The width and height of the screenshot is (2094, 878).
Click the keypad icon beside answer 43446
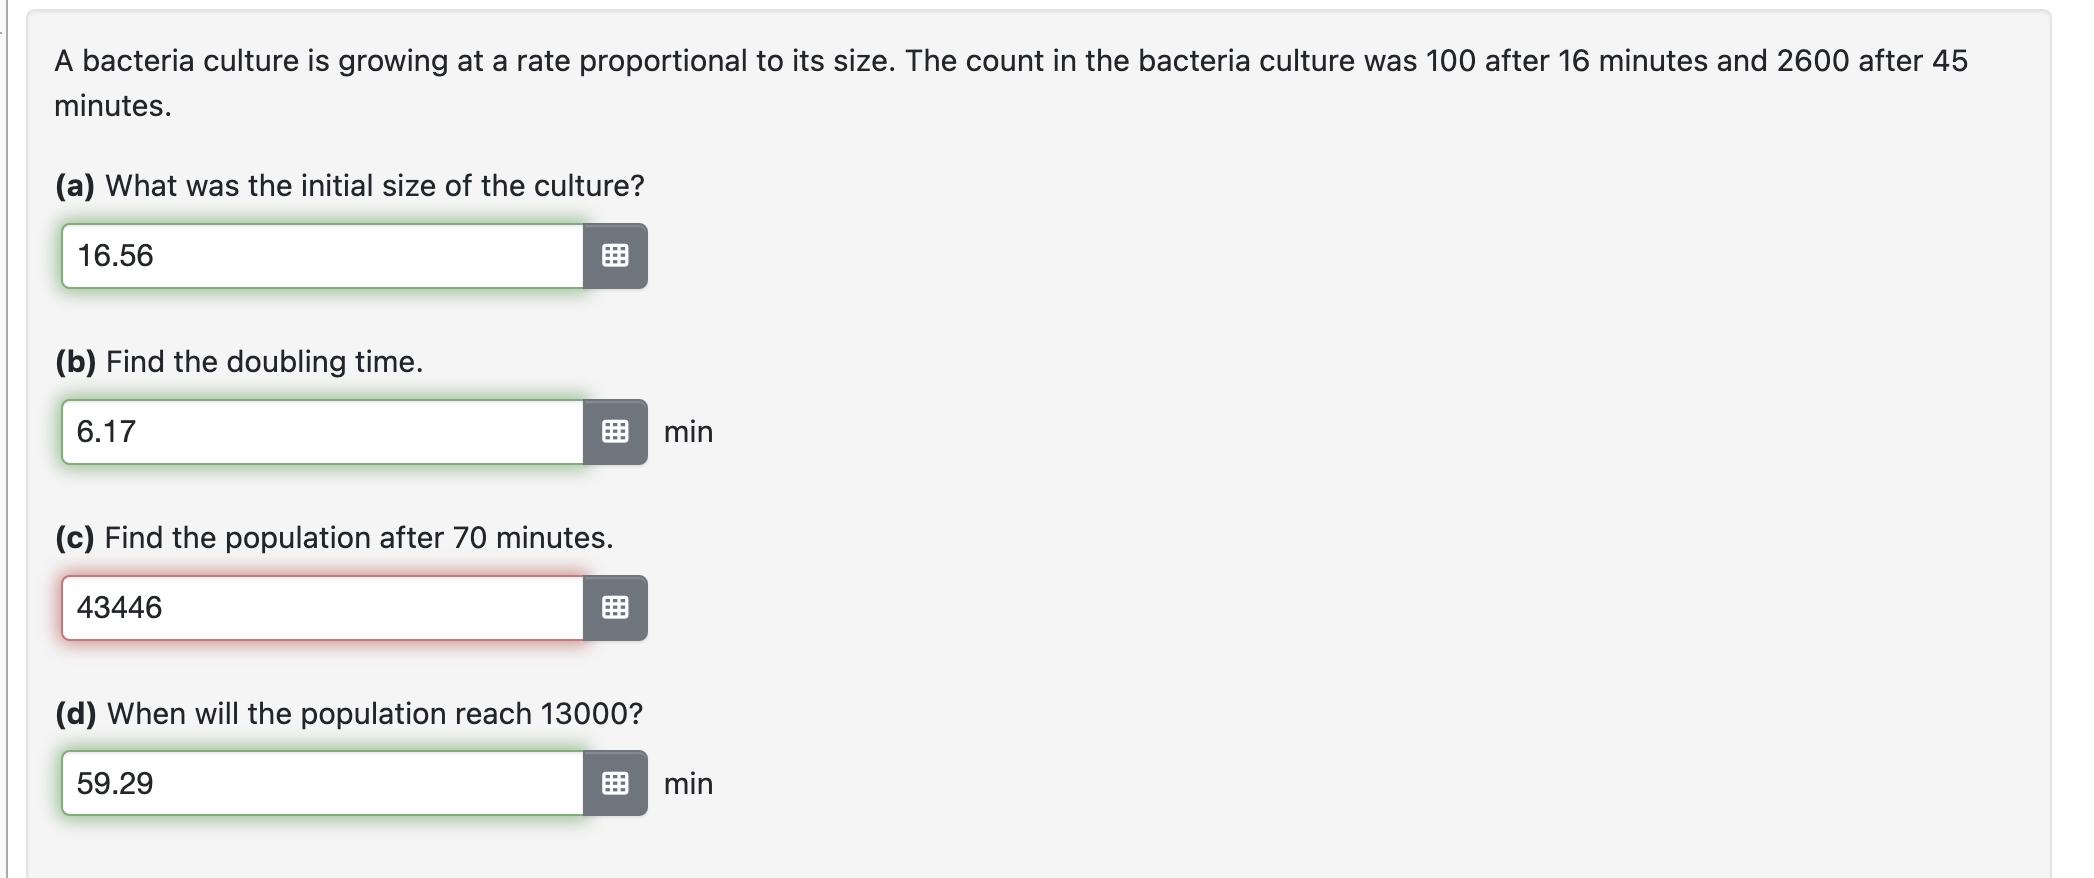(617, 608)
